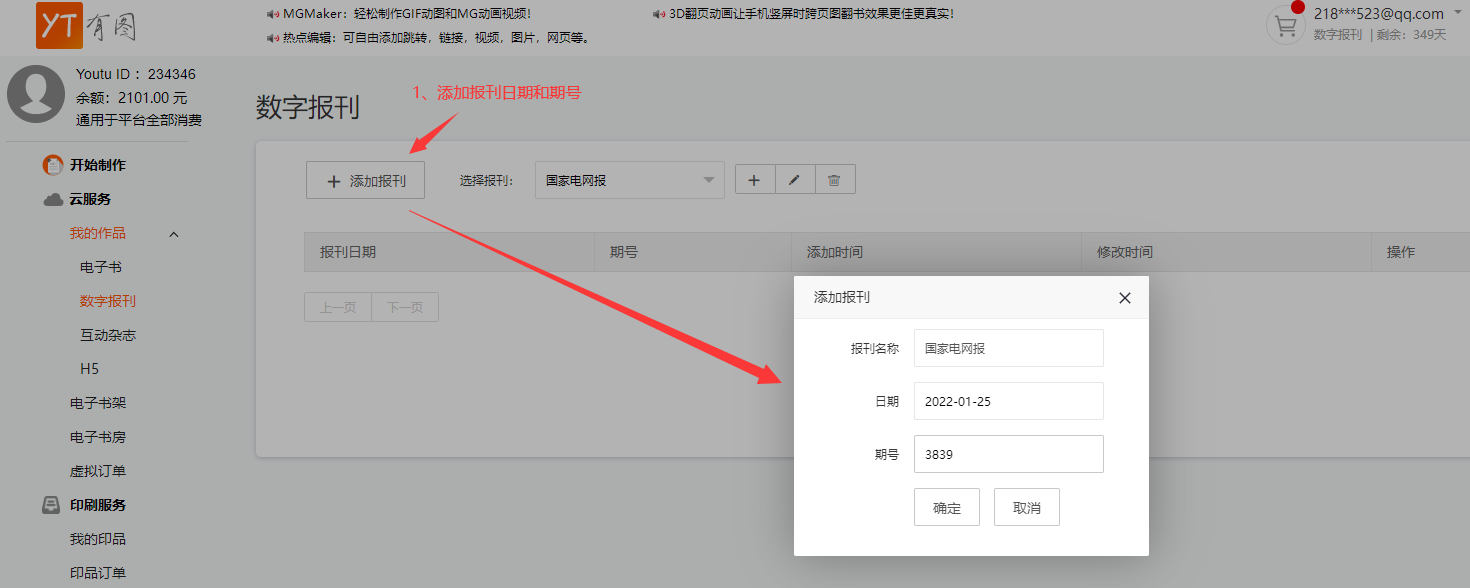This screenshot has width=1470, height=588.
Task: Click the 日期 field showing 2022-01-25
Action: click(1009, 401)
